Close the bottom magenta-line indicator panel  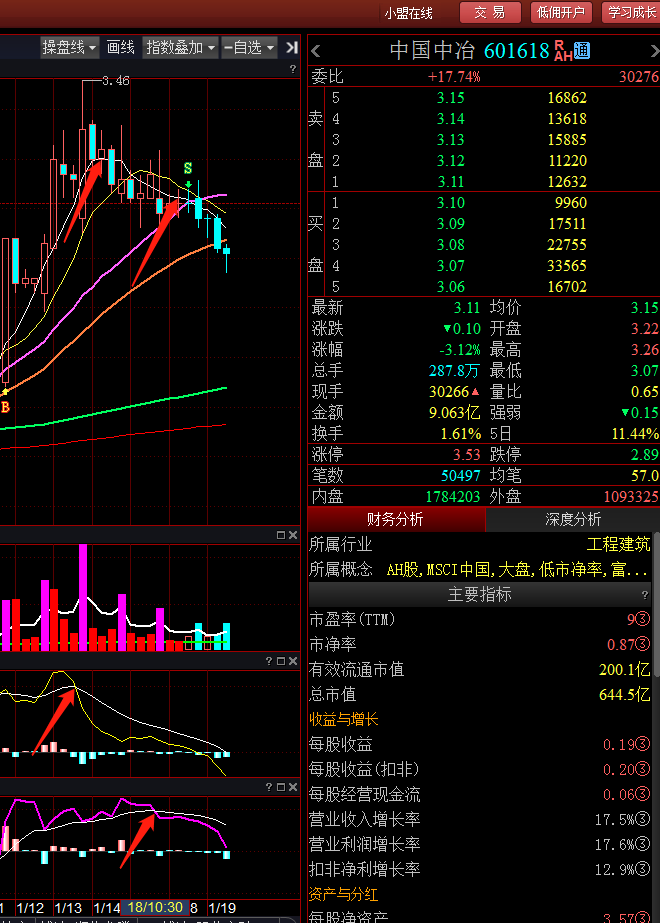click(x=293, y=787)
